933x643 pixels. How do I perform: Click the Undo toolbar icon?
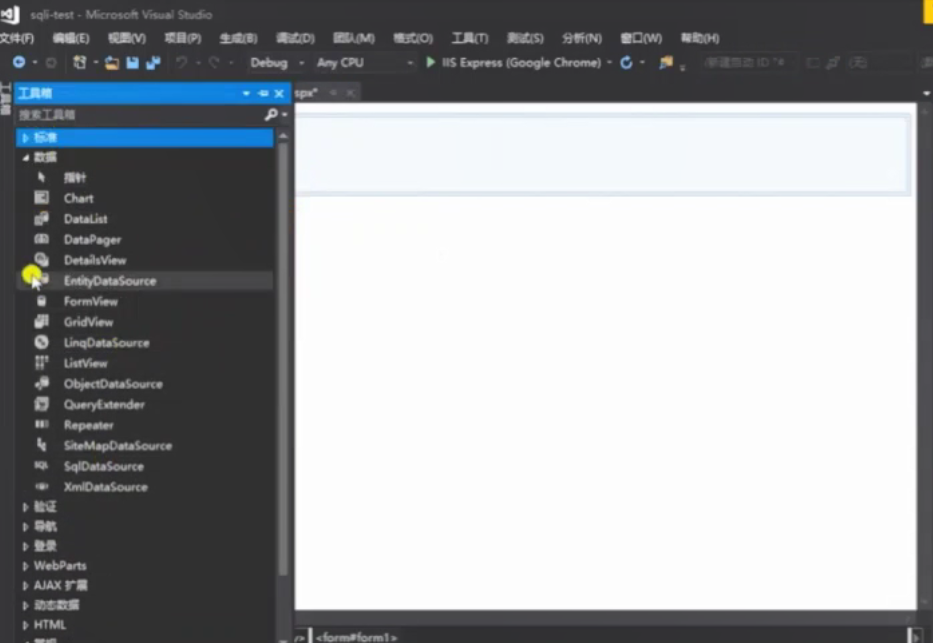[181, 62]
